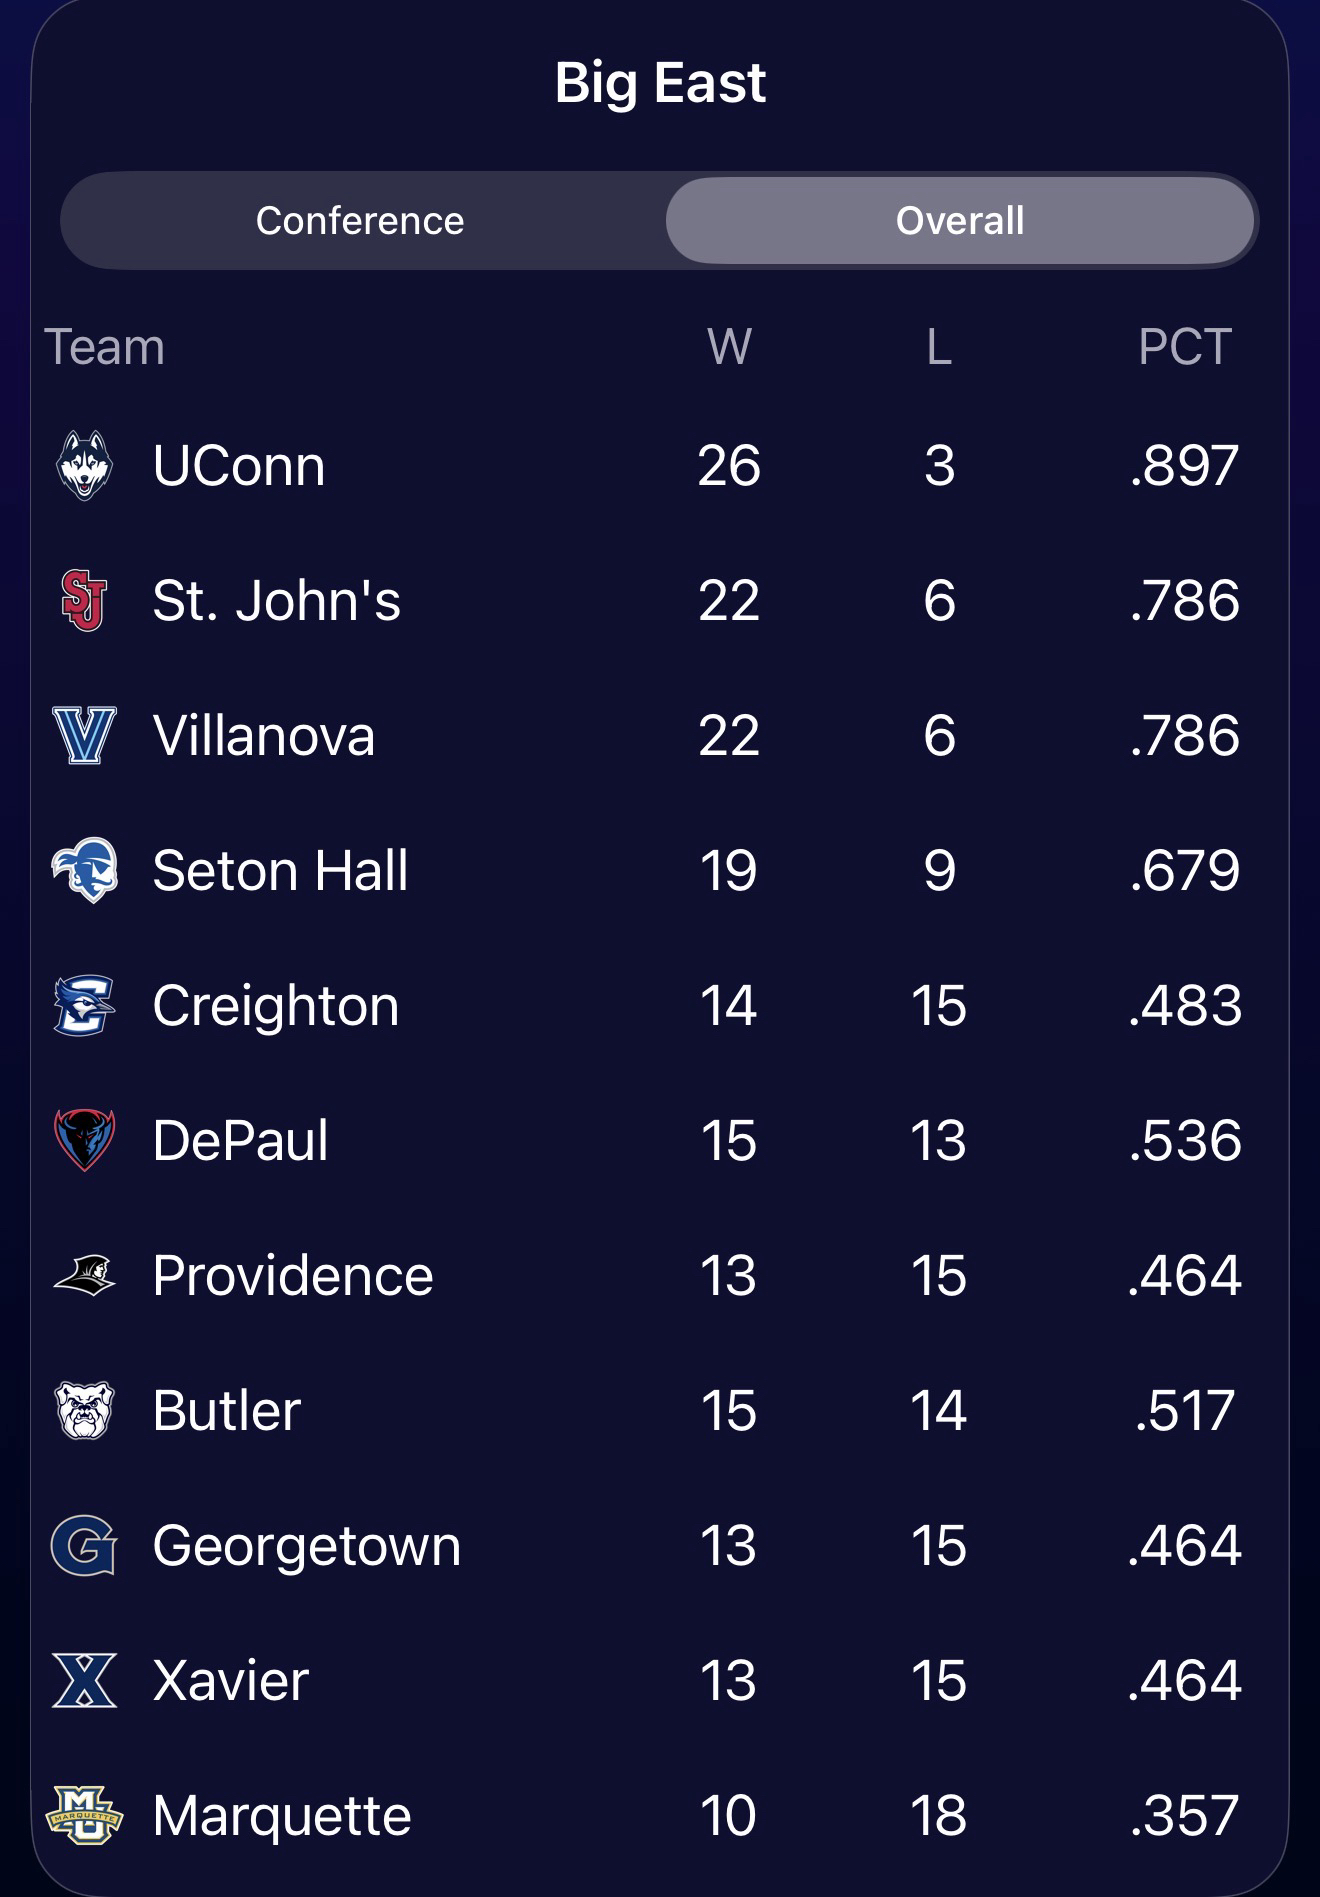Click the L column header
Image resolution: width=1320 pixels, height=1897 pixels.
click(938, 347)
